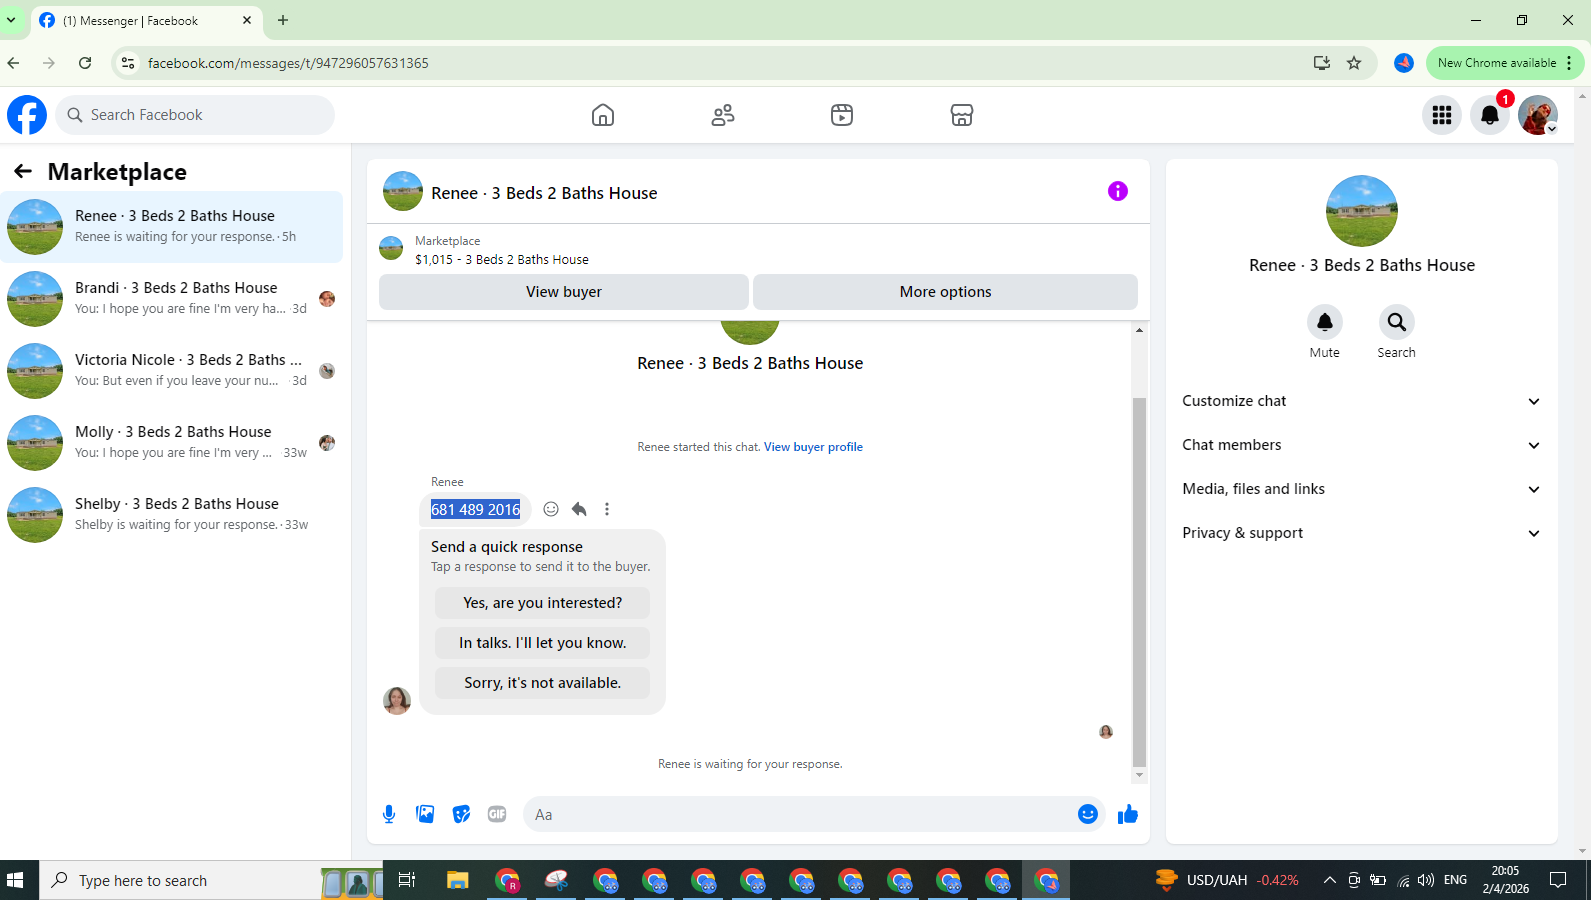The height and width of the screenshot is (900, 1591).
Task: Open Renee conversation in Marketplace list
Action: pyautogui.click(x=171, y=227)
